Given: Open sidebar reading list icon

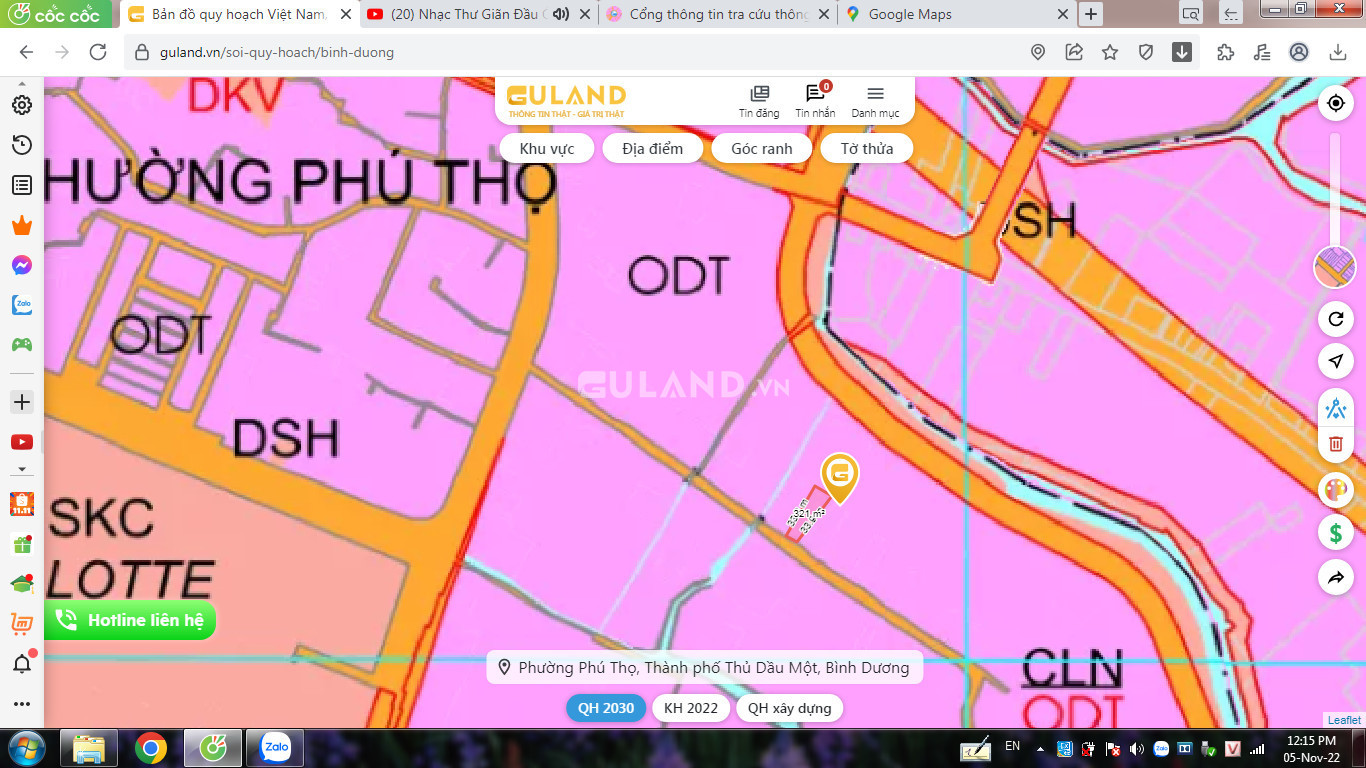Looking at the screenshot, I should [21, 185].
